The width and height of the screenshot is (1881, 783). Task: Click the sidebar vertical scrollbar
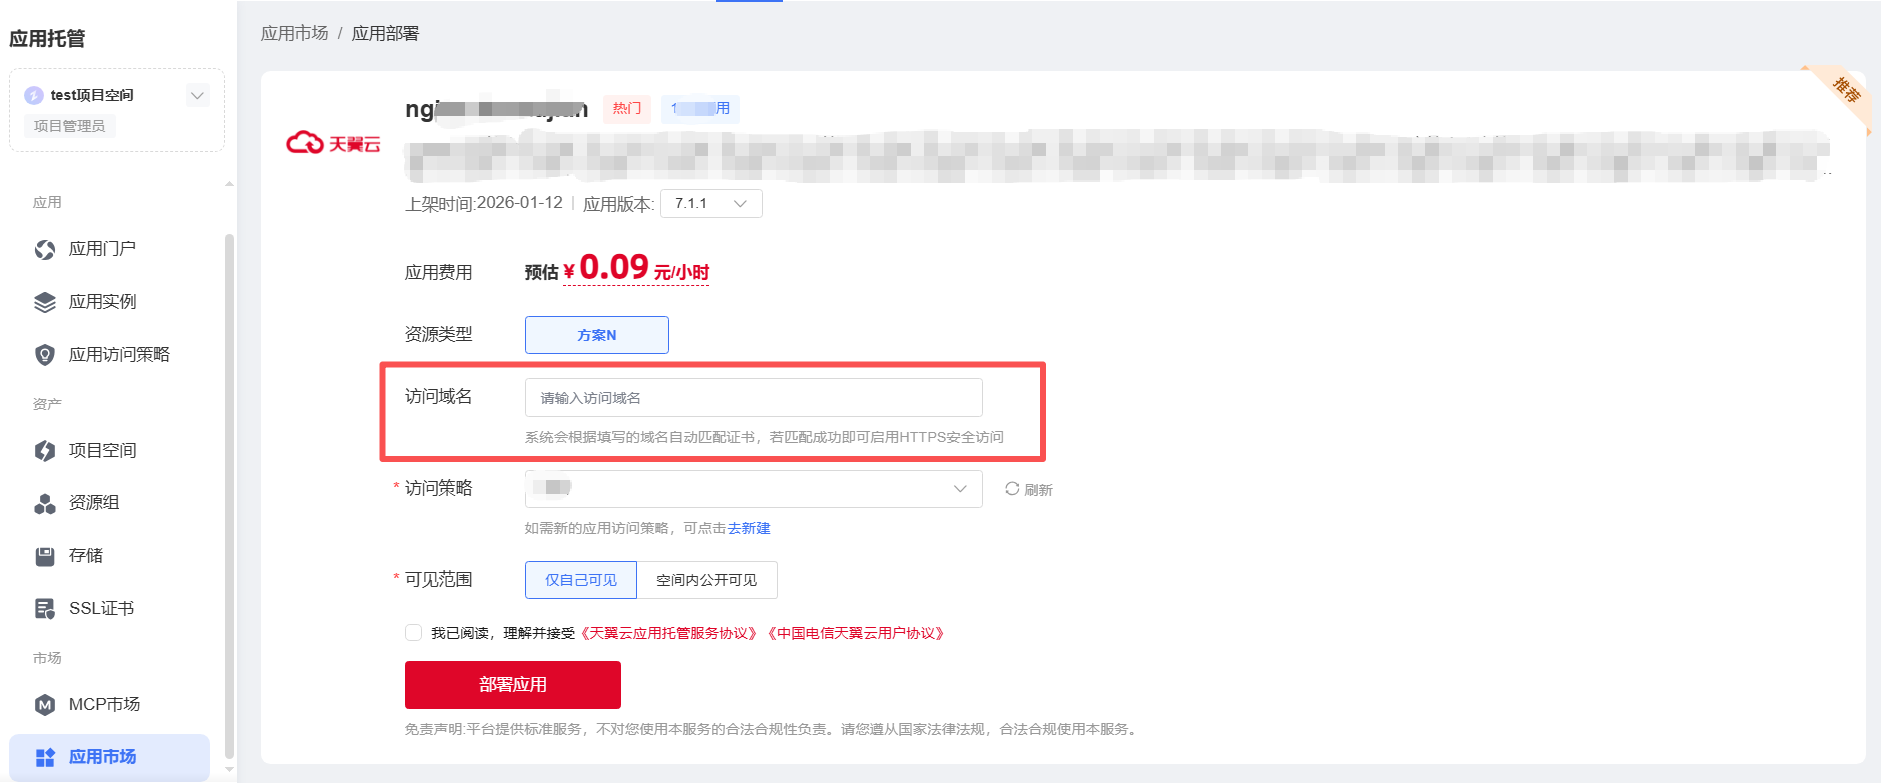[x=229, y=496]
